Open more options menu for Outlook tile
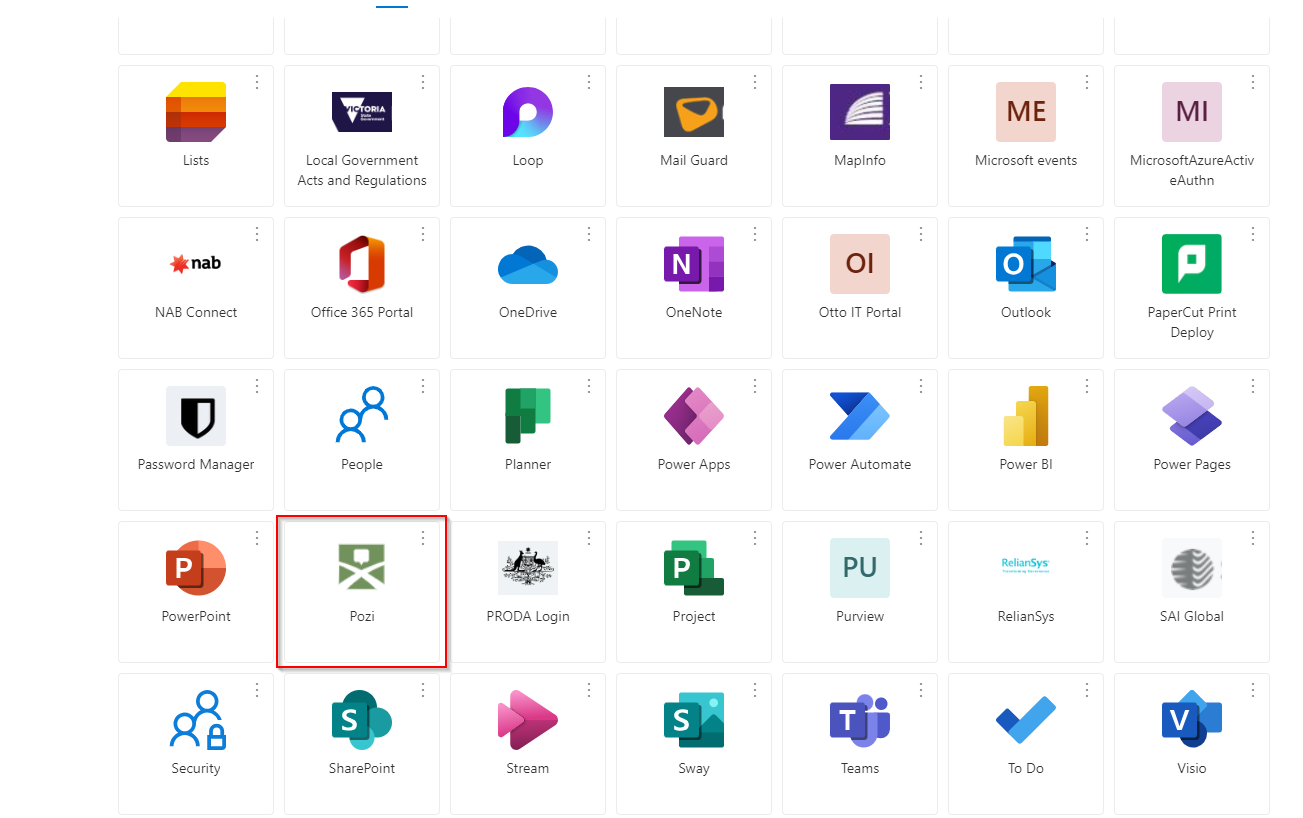 tap(1087, 234)
